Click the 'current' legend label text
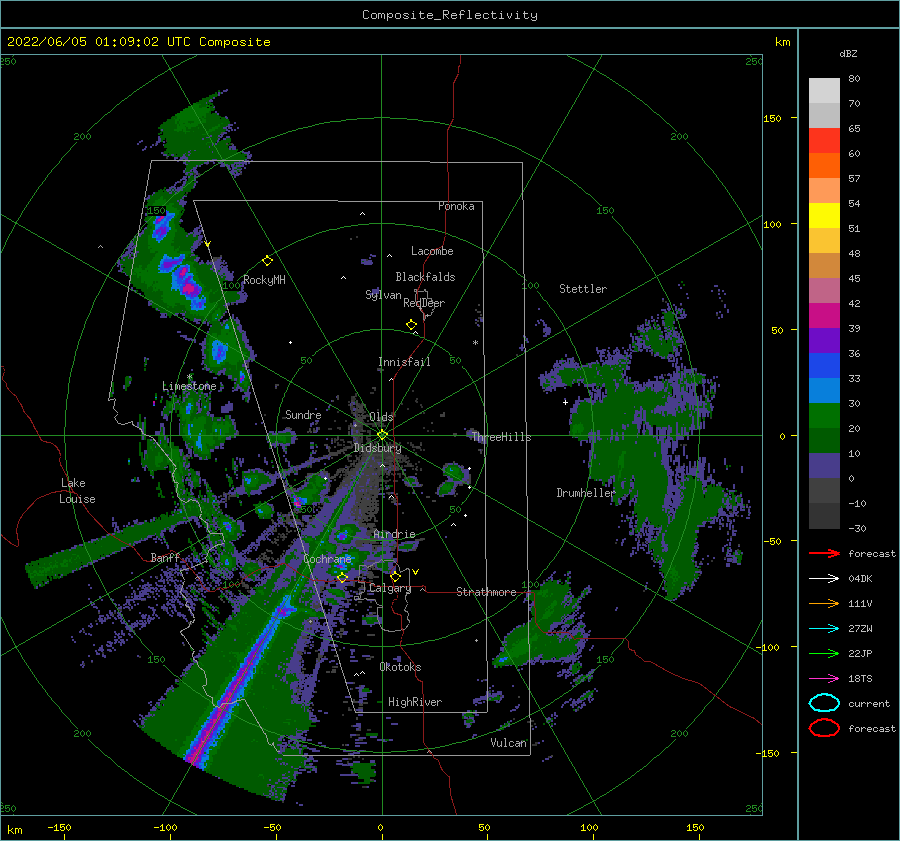900x841 pixels. [869, 703]
